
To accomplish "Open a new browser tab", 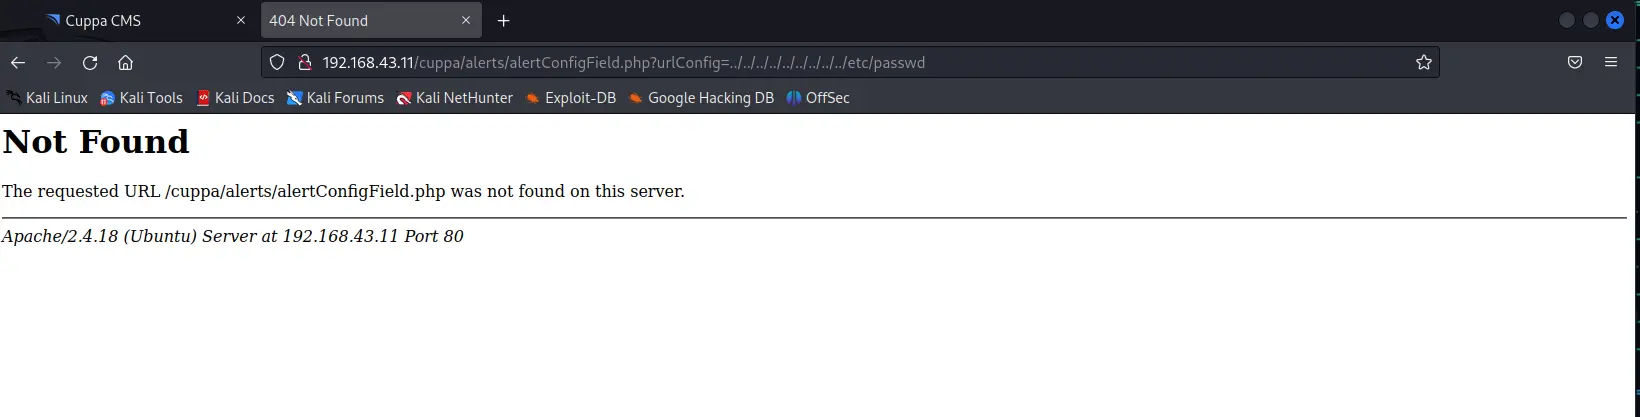I will point(504,20).
